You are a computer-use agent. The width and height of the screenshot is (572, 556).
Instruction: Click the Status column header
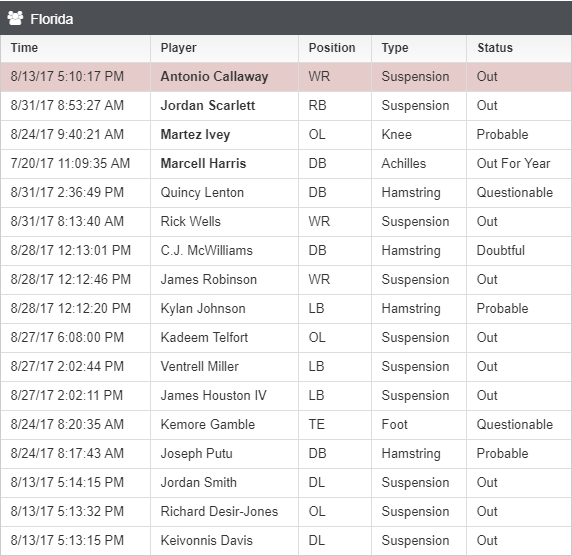(x=495, y=48)
